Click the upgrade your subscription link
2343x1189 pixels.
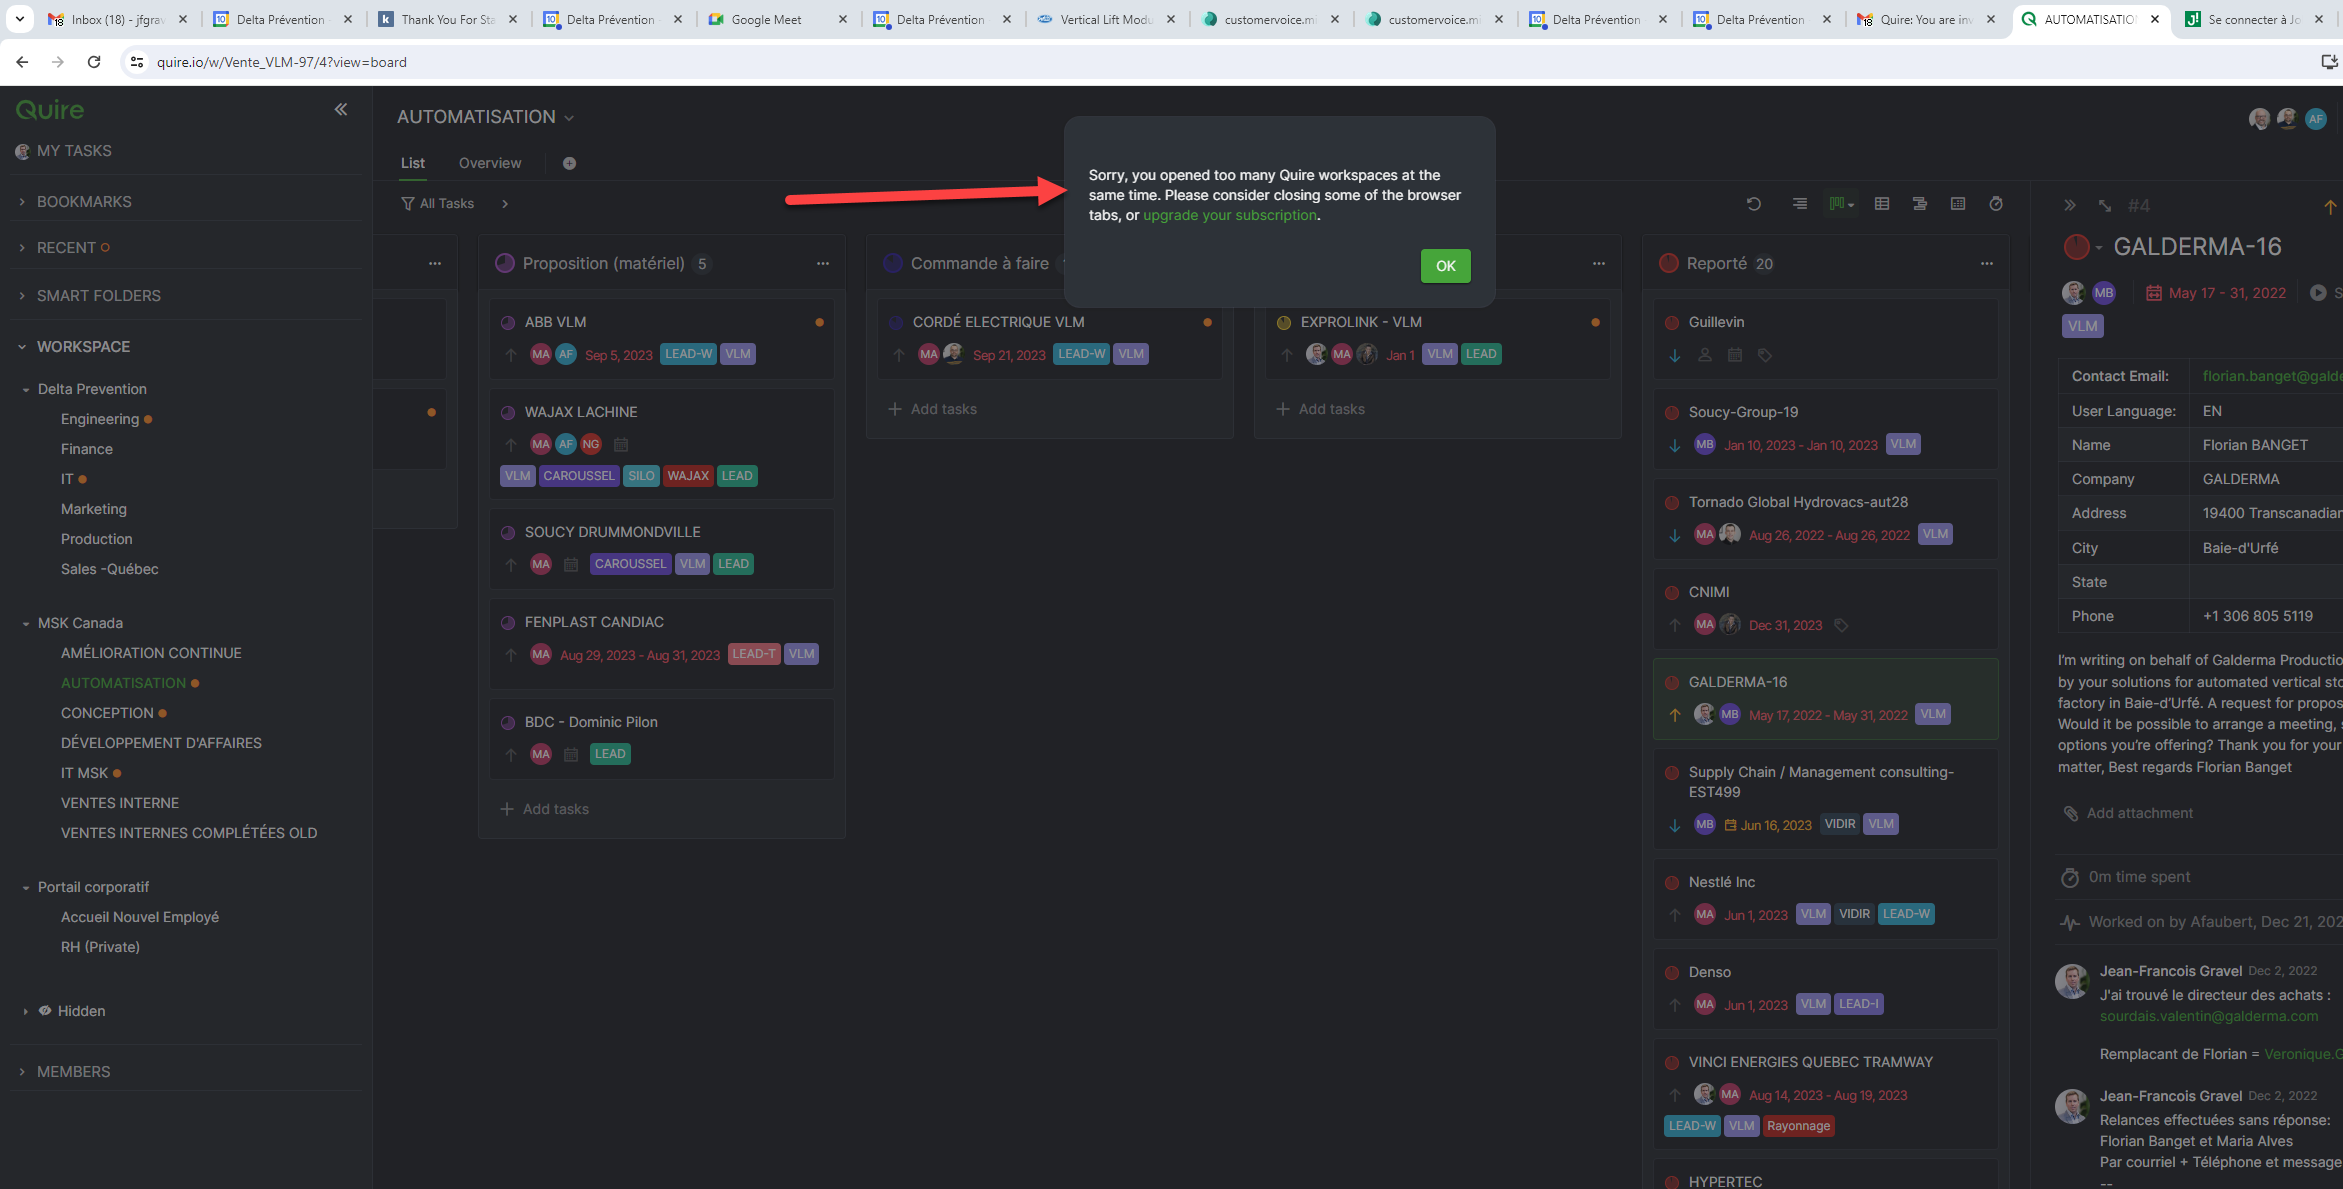pyautogui.click(x=1230, y=215)
